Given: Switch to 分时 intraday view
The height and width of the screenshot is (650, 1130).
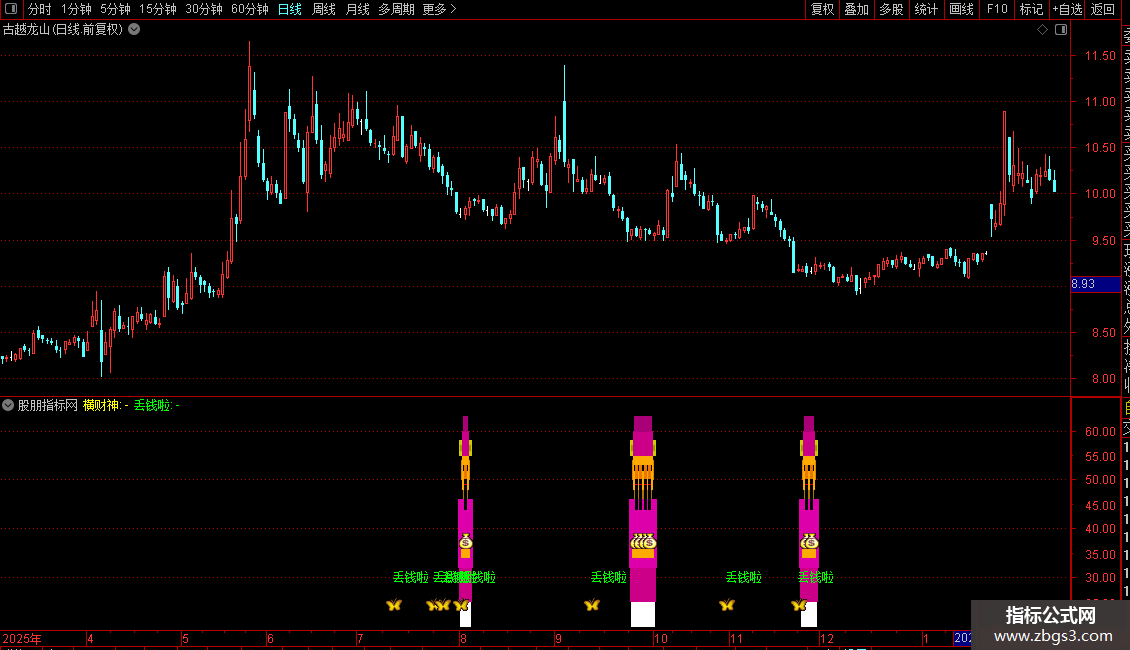Looking at the screenshot, I should 40,9.
